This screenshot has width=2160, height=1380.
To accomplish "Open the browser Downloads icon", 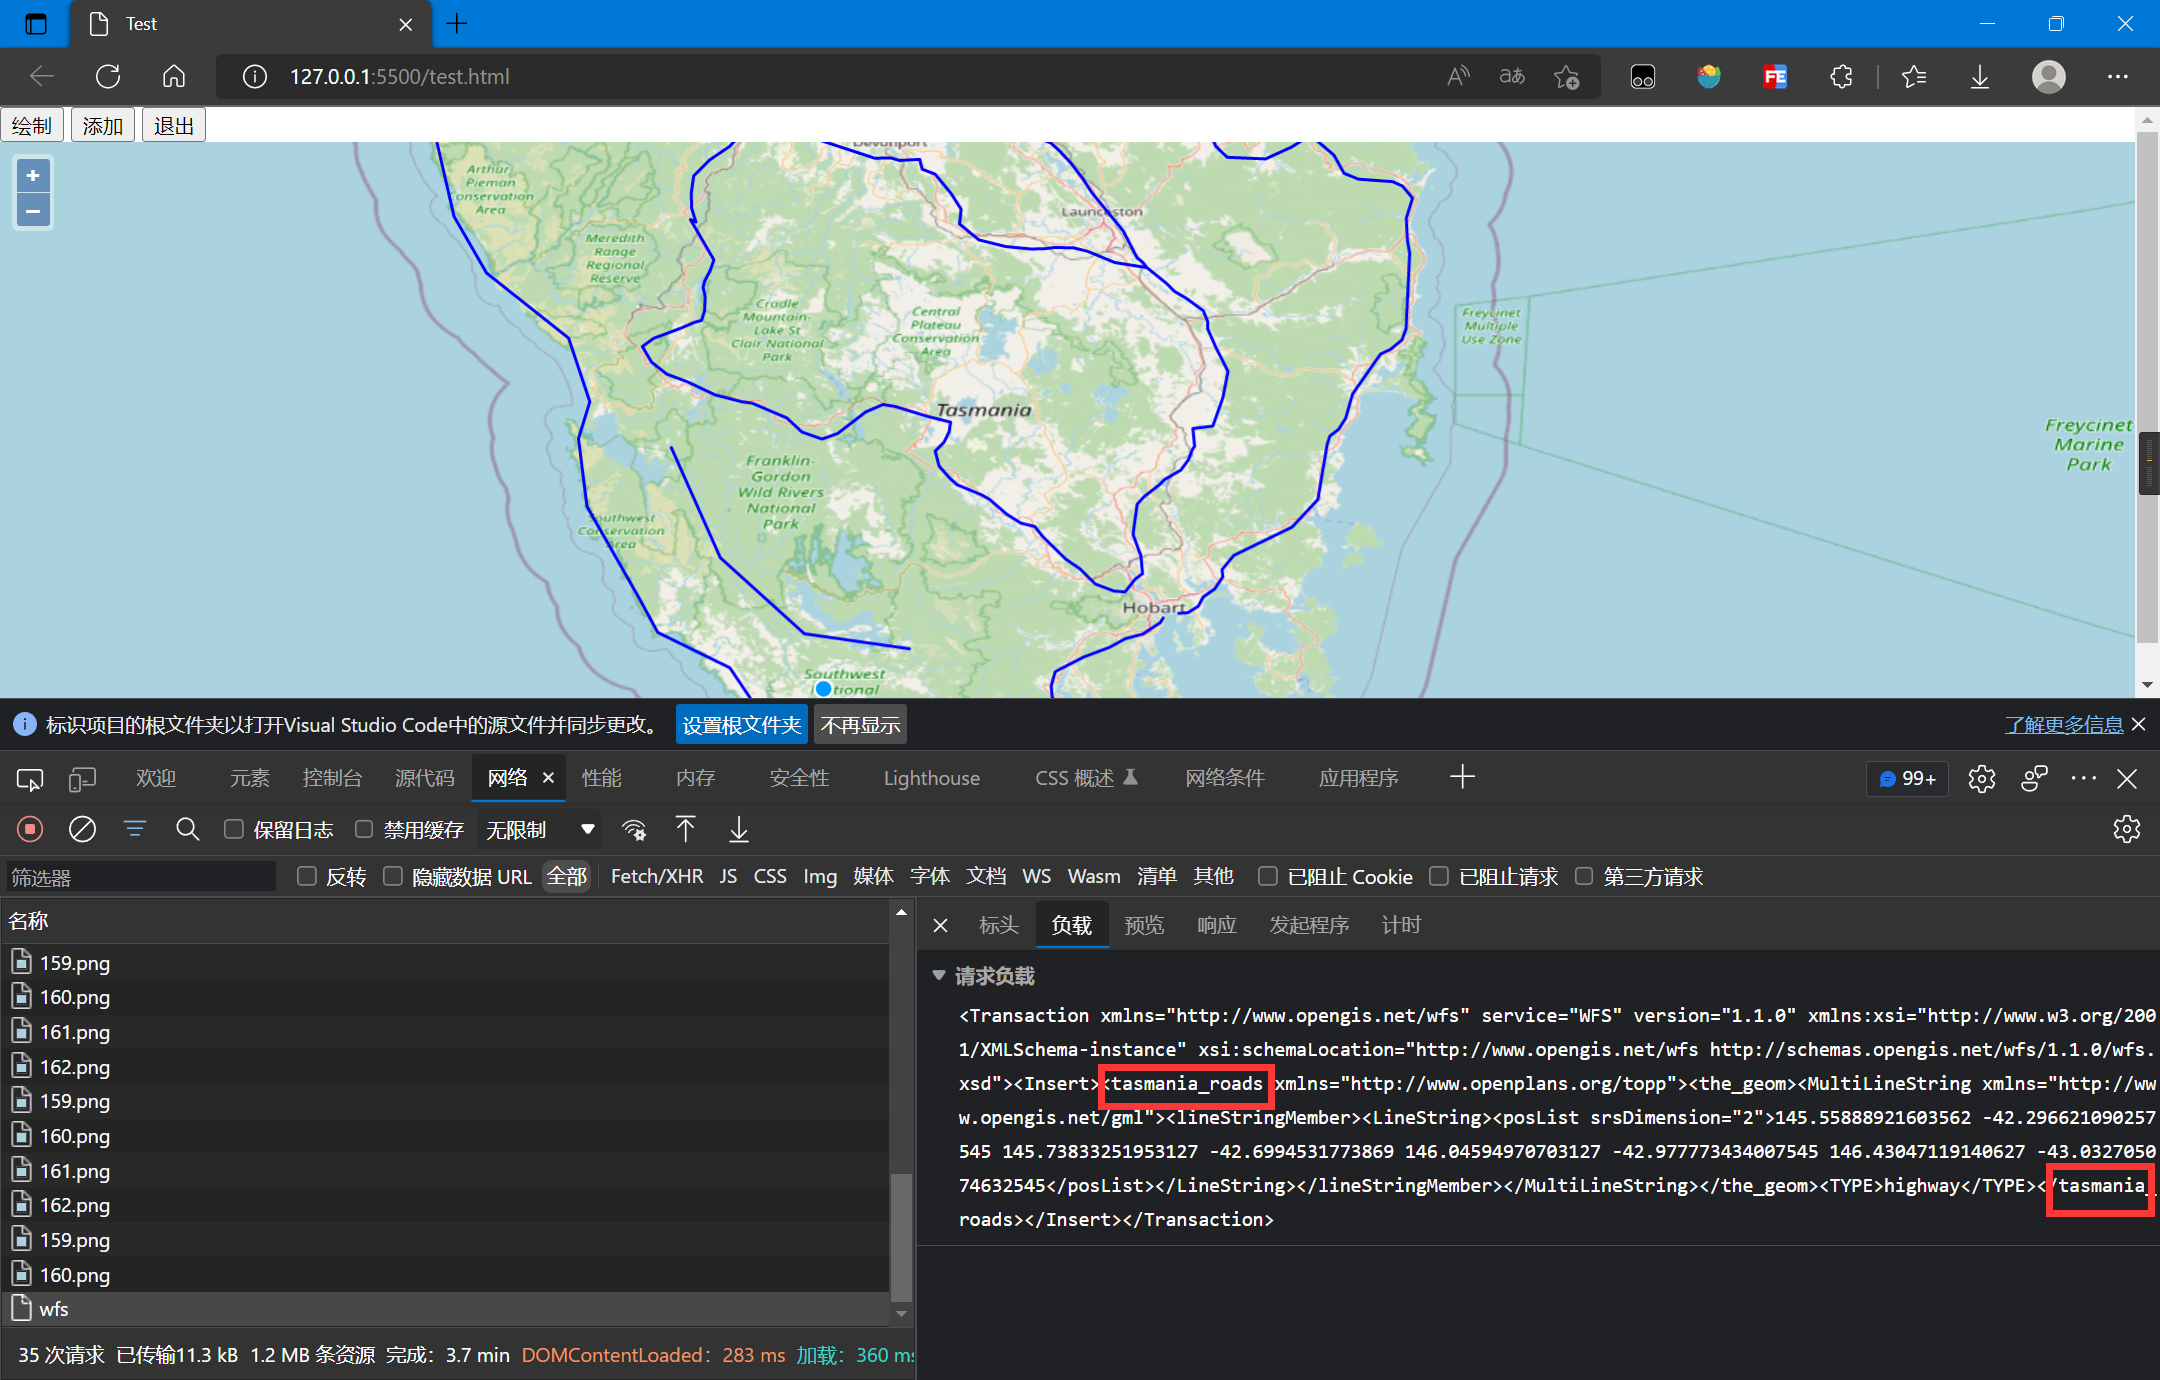I will click(x=1980, y=77).
